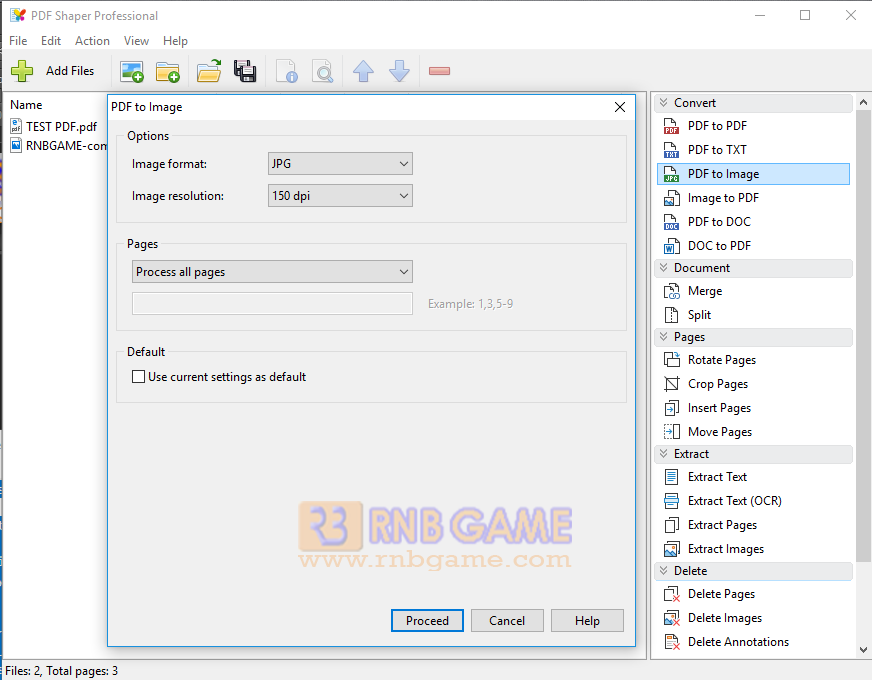Click the Proceed button
Screen dimensions: 872x680
(x=427, y=621)
